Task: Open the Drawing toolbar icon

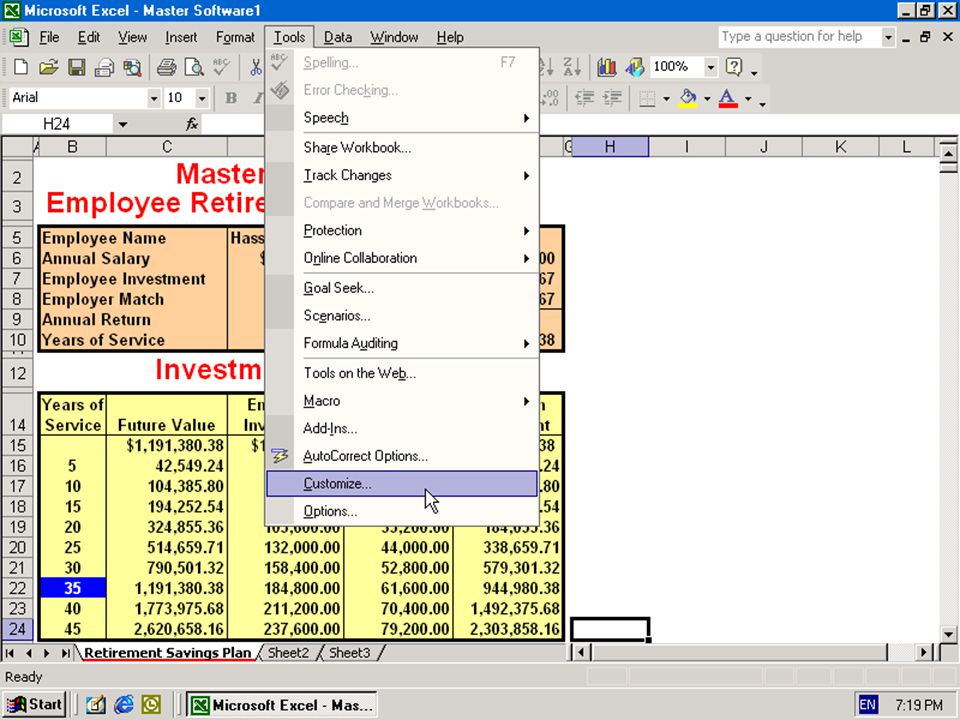Action: (x=634, y=67)
